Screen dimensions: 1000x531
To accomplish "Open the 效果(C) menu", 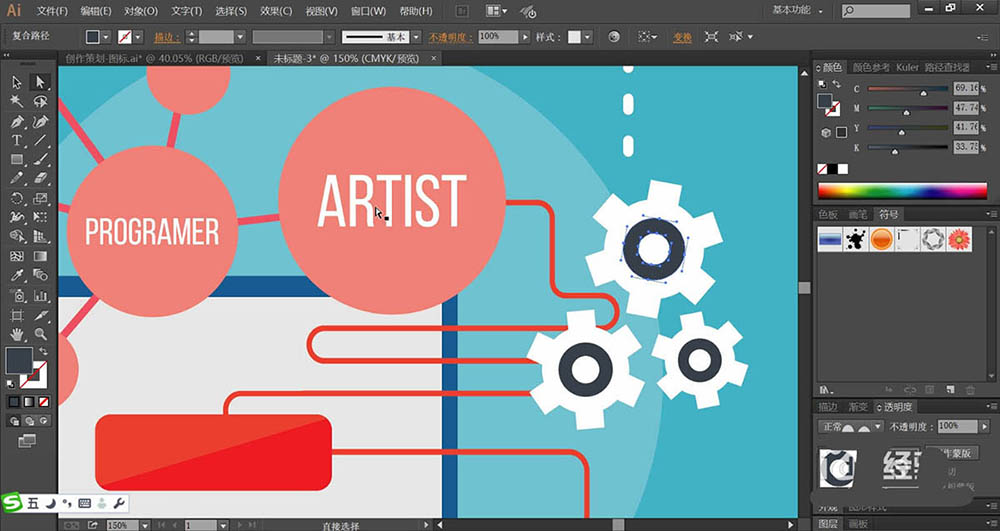I will [x=276, y=11].
